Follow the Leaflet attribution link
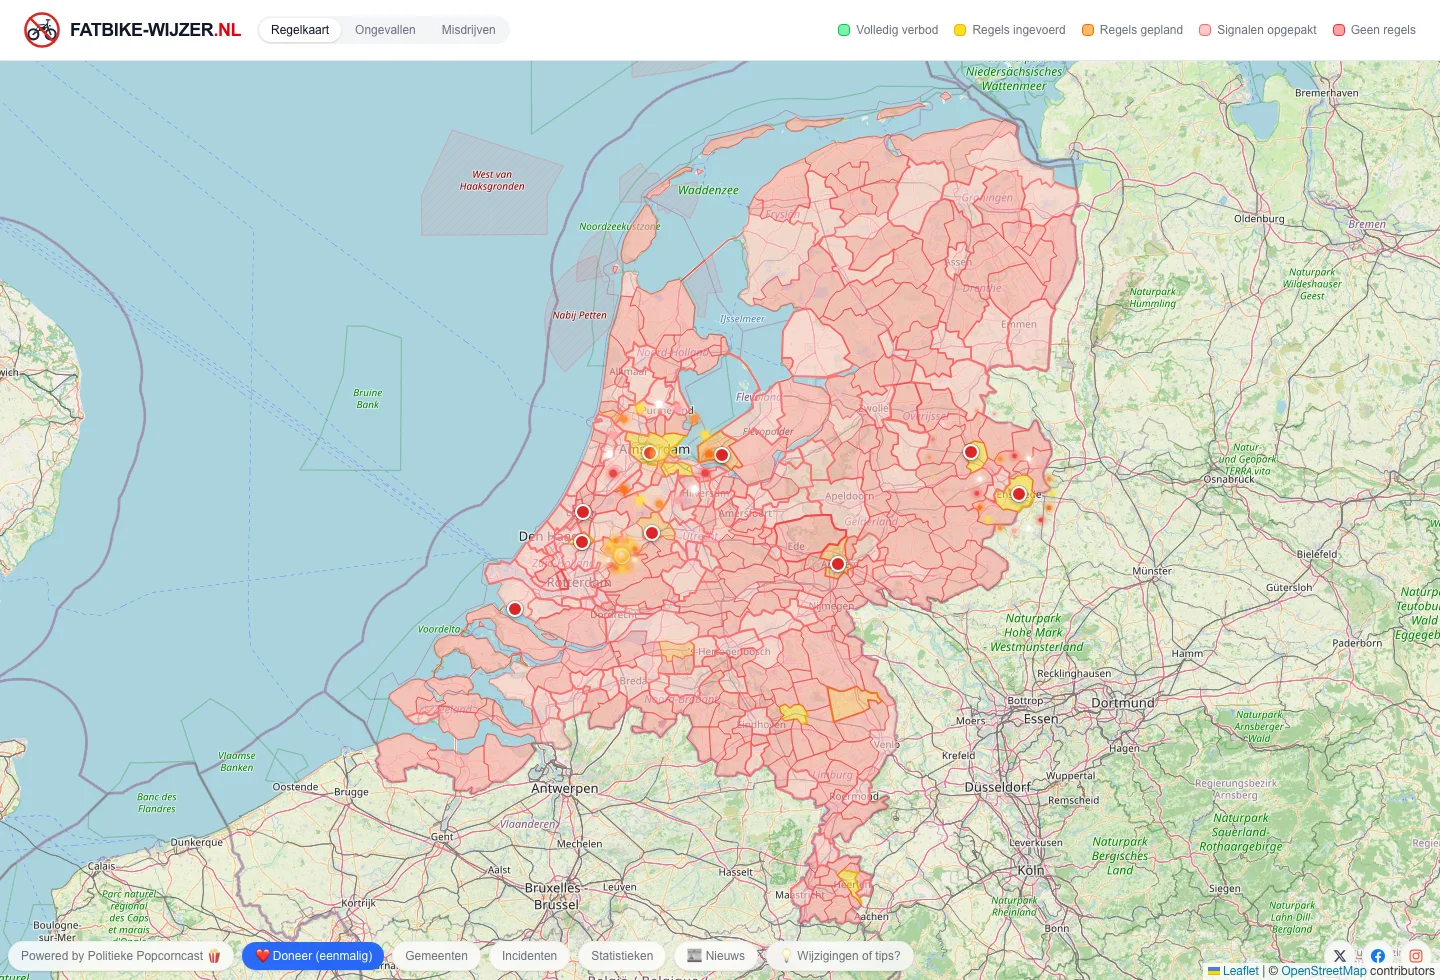The image size is (1440, 980). coord(1240,971)
